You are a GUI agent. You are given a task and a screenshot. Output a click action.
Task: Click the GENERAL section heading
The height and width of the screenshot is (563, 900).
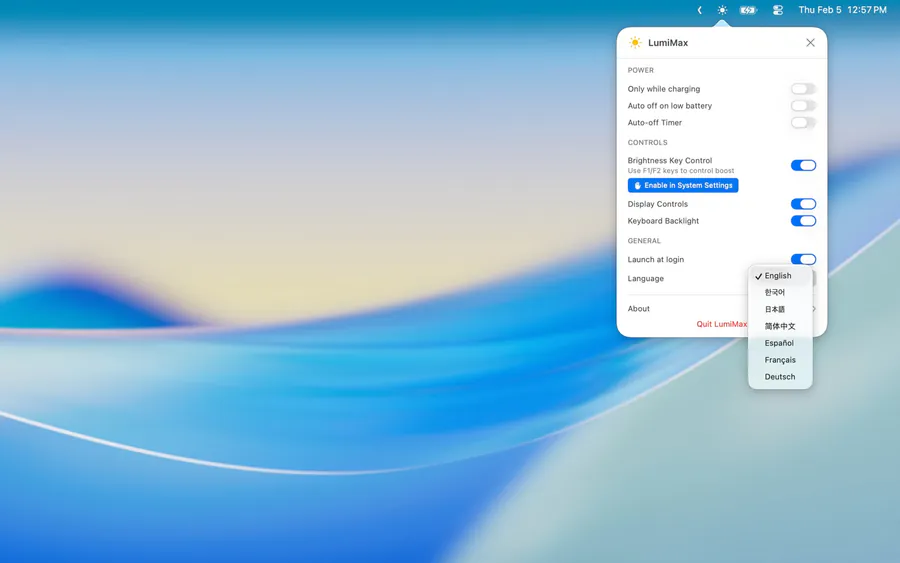(x=644, y=241)
